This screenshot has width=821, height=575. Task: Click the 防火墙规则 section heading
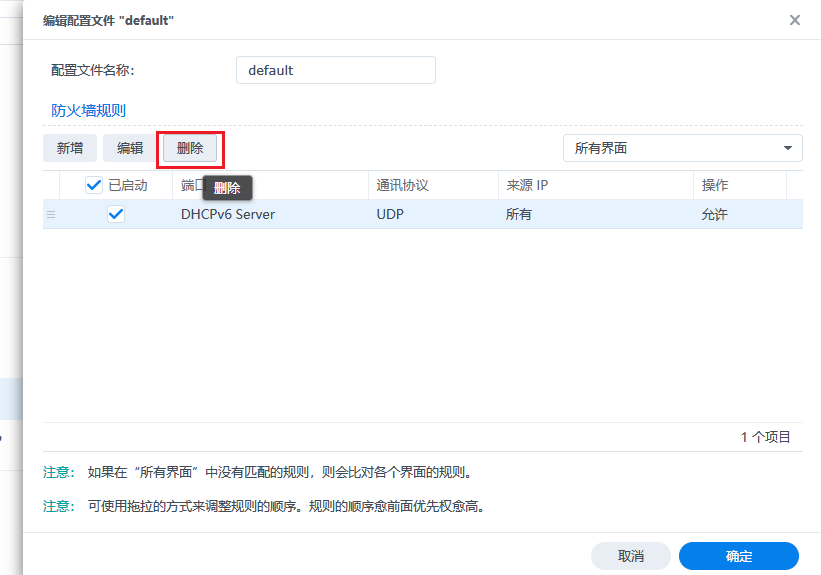point(88,111)
